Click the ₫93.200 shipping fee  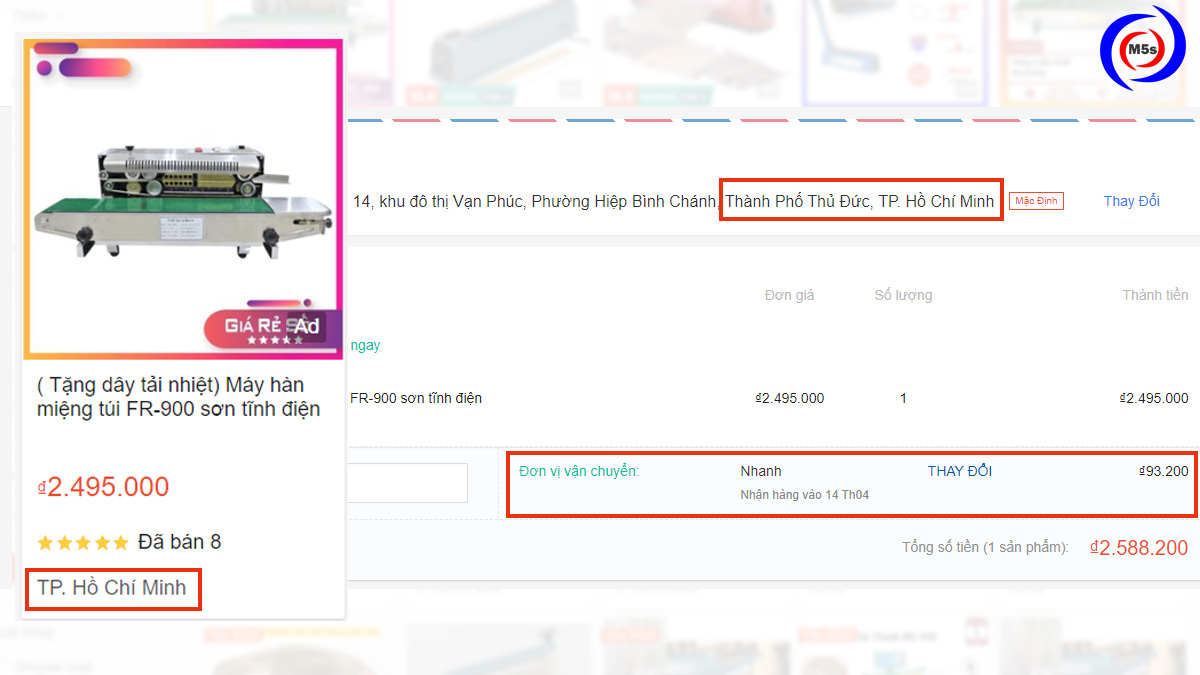[x=1163, y=471]
